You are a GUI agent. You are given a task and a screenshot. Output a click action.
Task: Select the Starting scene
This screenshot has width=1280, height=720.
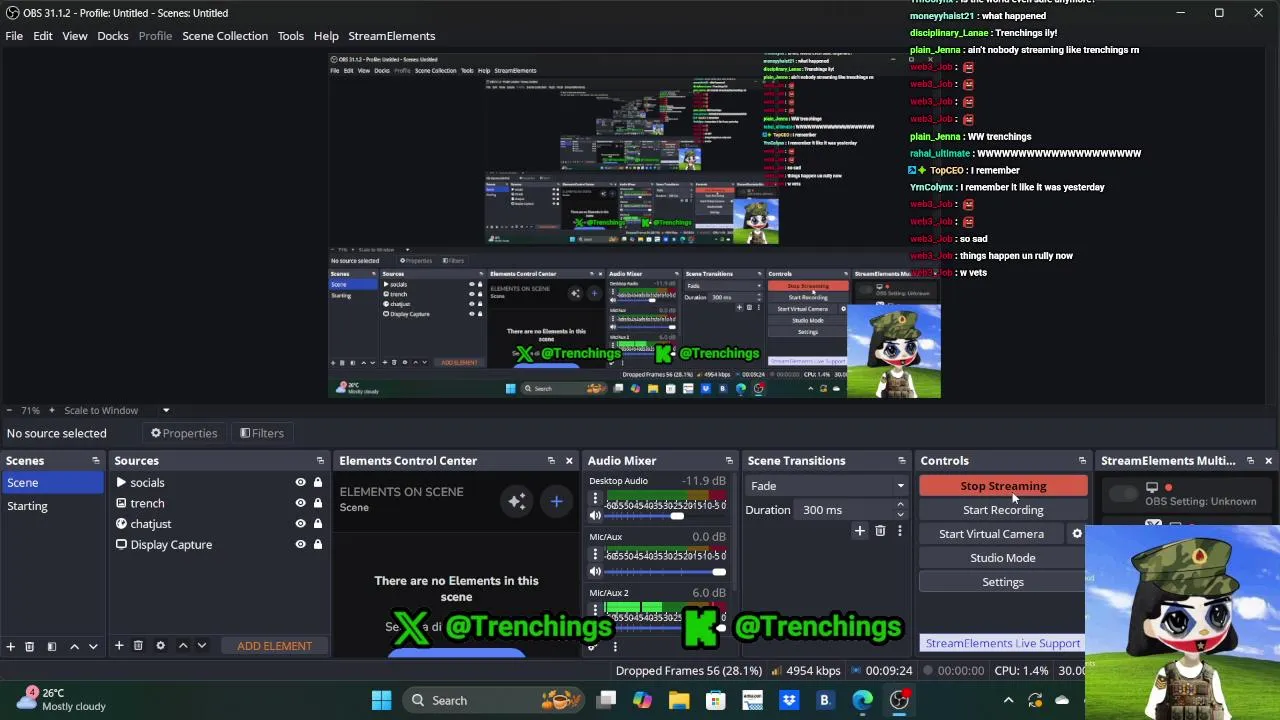tap(51, 506)
